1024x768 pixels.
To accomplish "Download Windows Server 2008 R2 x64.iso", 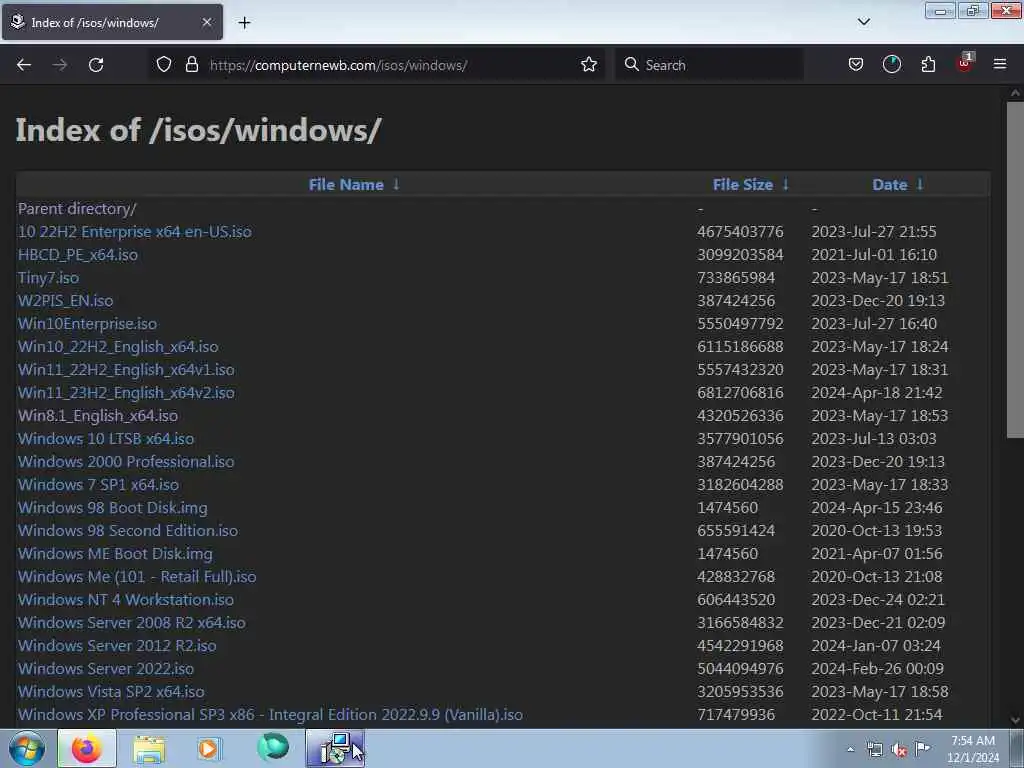I will click(132, 622).
